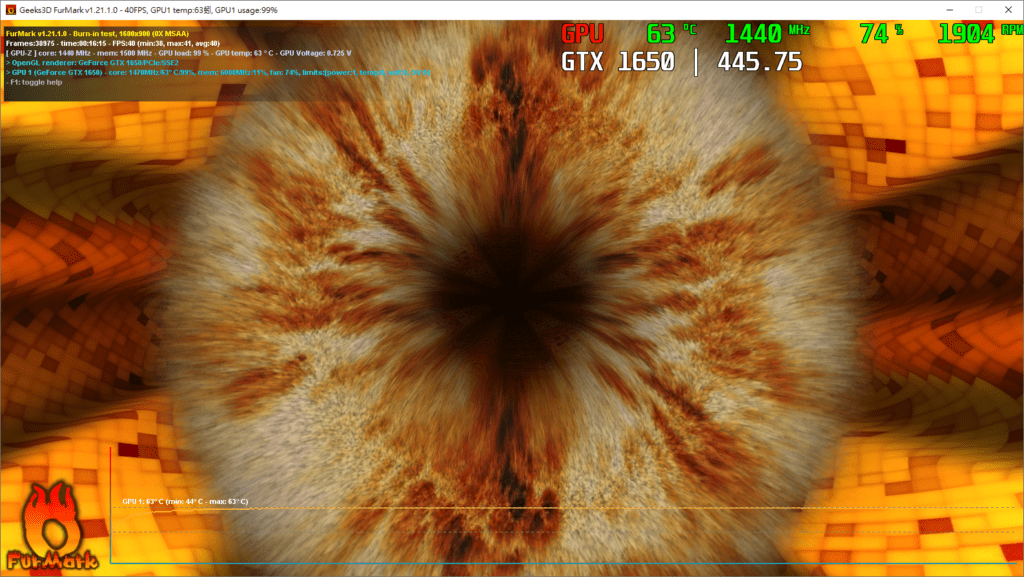Click the 'Frames:38975' stats line
Viewport: 1024px width, 577px height.
tap(113, 43)
